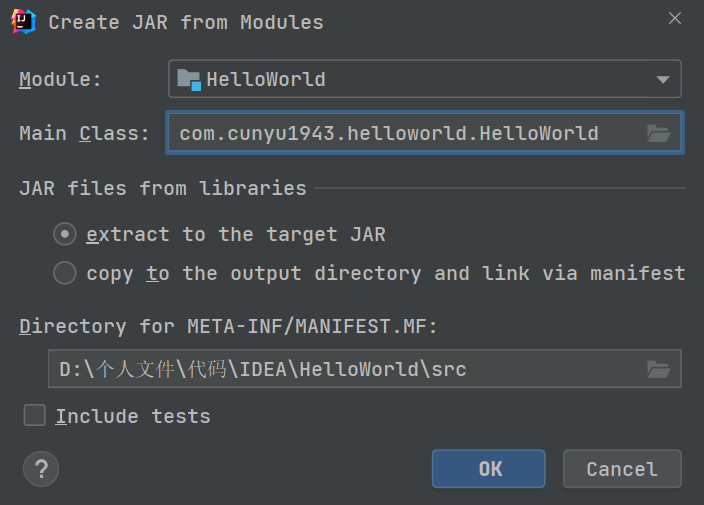Viewport: 704px width, 505px height.
Task: Select "extract to the target JAR" option
Action: coord(65,234)
